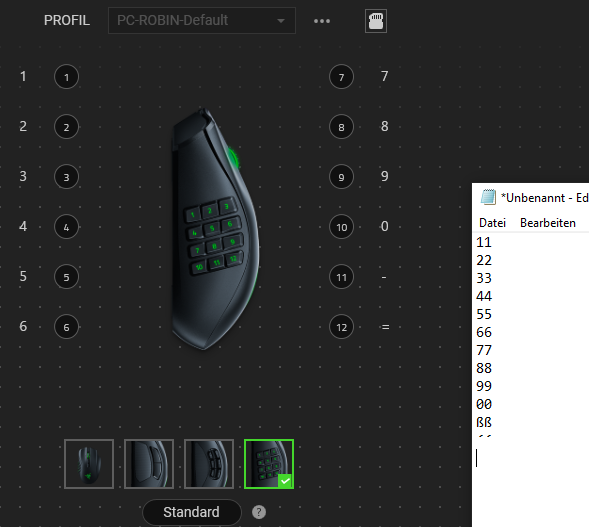This screenshot has width=589, height=527.
Task: Expand profile list with dropdown arrow
Action: click(x=281, y=21)
